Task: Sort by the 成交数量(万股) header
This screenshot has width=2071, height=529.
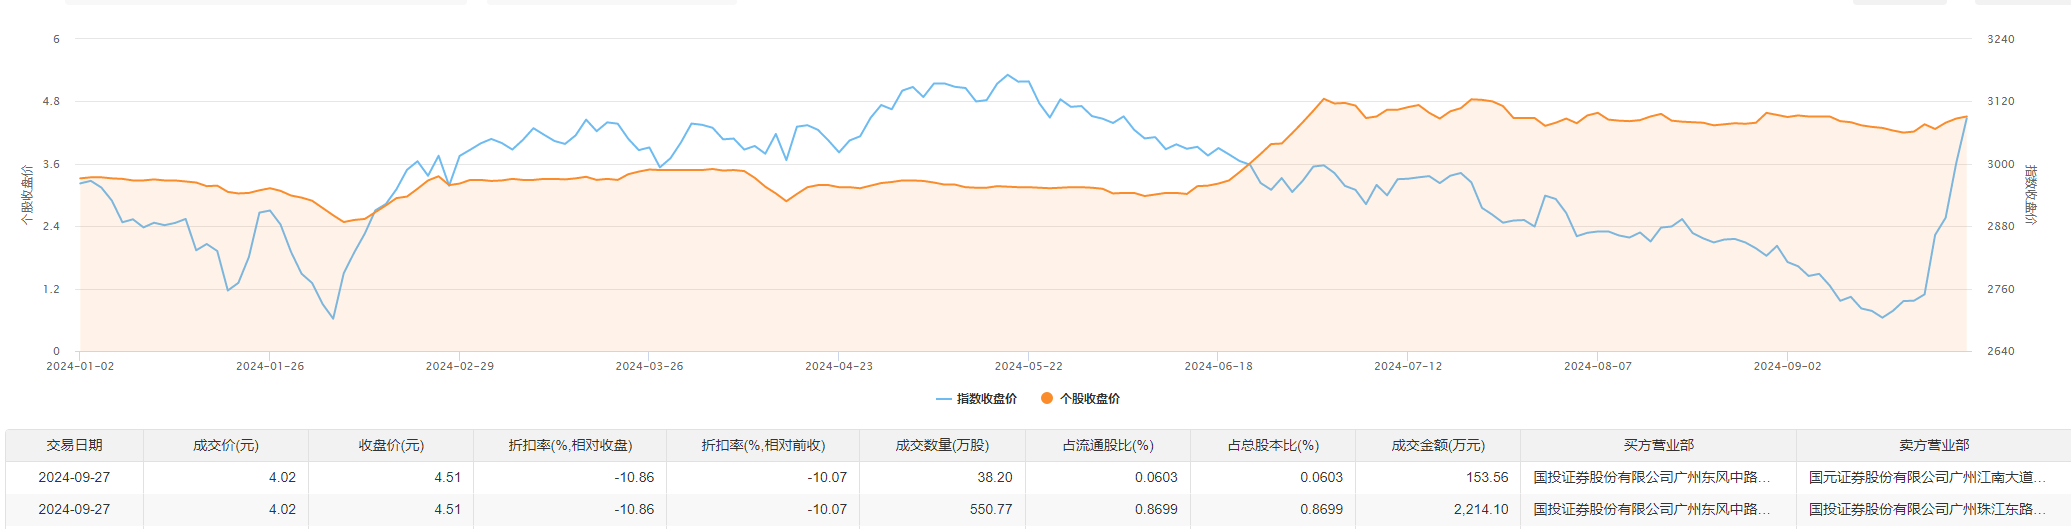Action: (x=942, y=446)
